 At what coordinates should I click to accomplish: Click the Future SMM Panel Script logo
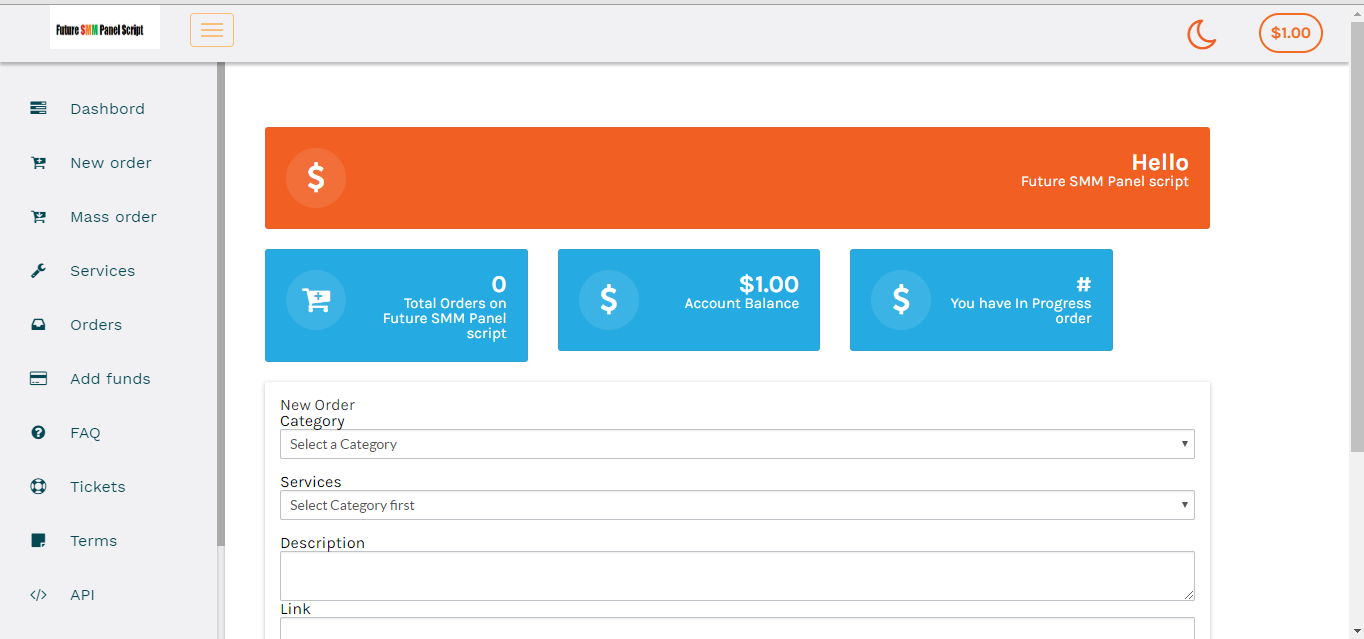pyautogui.click(x=104, y=30)
